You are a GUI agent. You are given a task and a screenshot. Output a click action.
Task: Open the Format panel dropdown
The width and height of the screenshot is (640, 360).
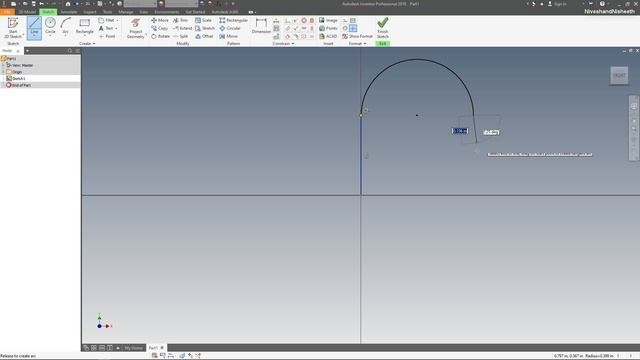pyautogui.click(x=358, y=43)
